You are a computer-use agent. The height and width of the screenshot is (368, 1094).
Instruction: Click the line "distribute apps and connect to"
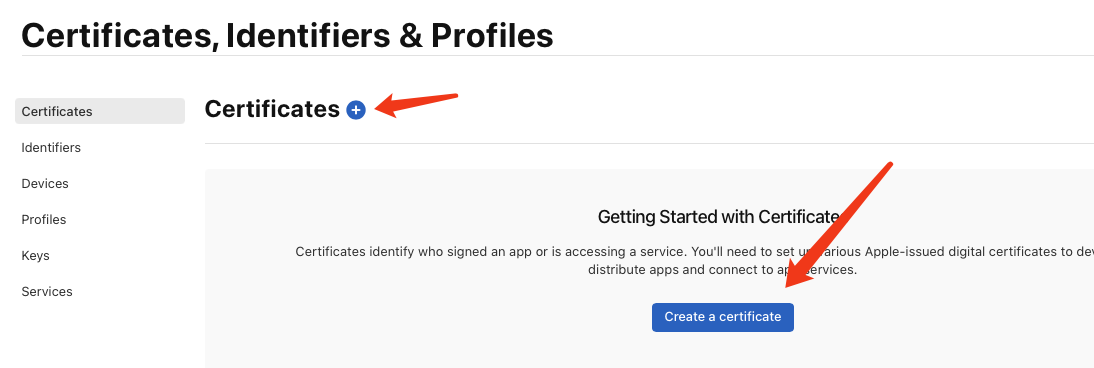[722, 270]
